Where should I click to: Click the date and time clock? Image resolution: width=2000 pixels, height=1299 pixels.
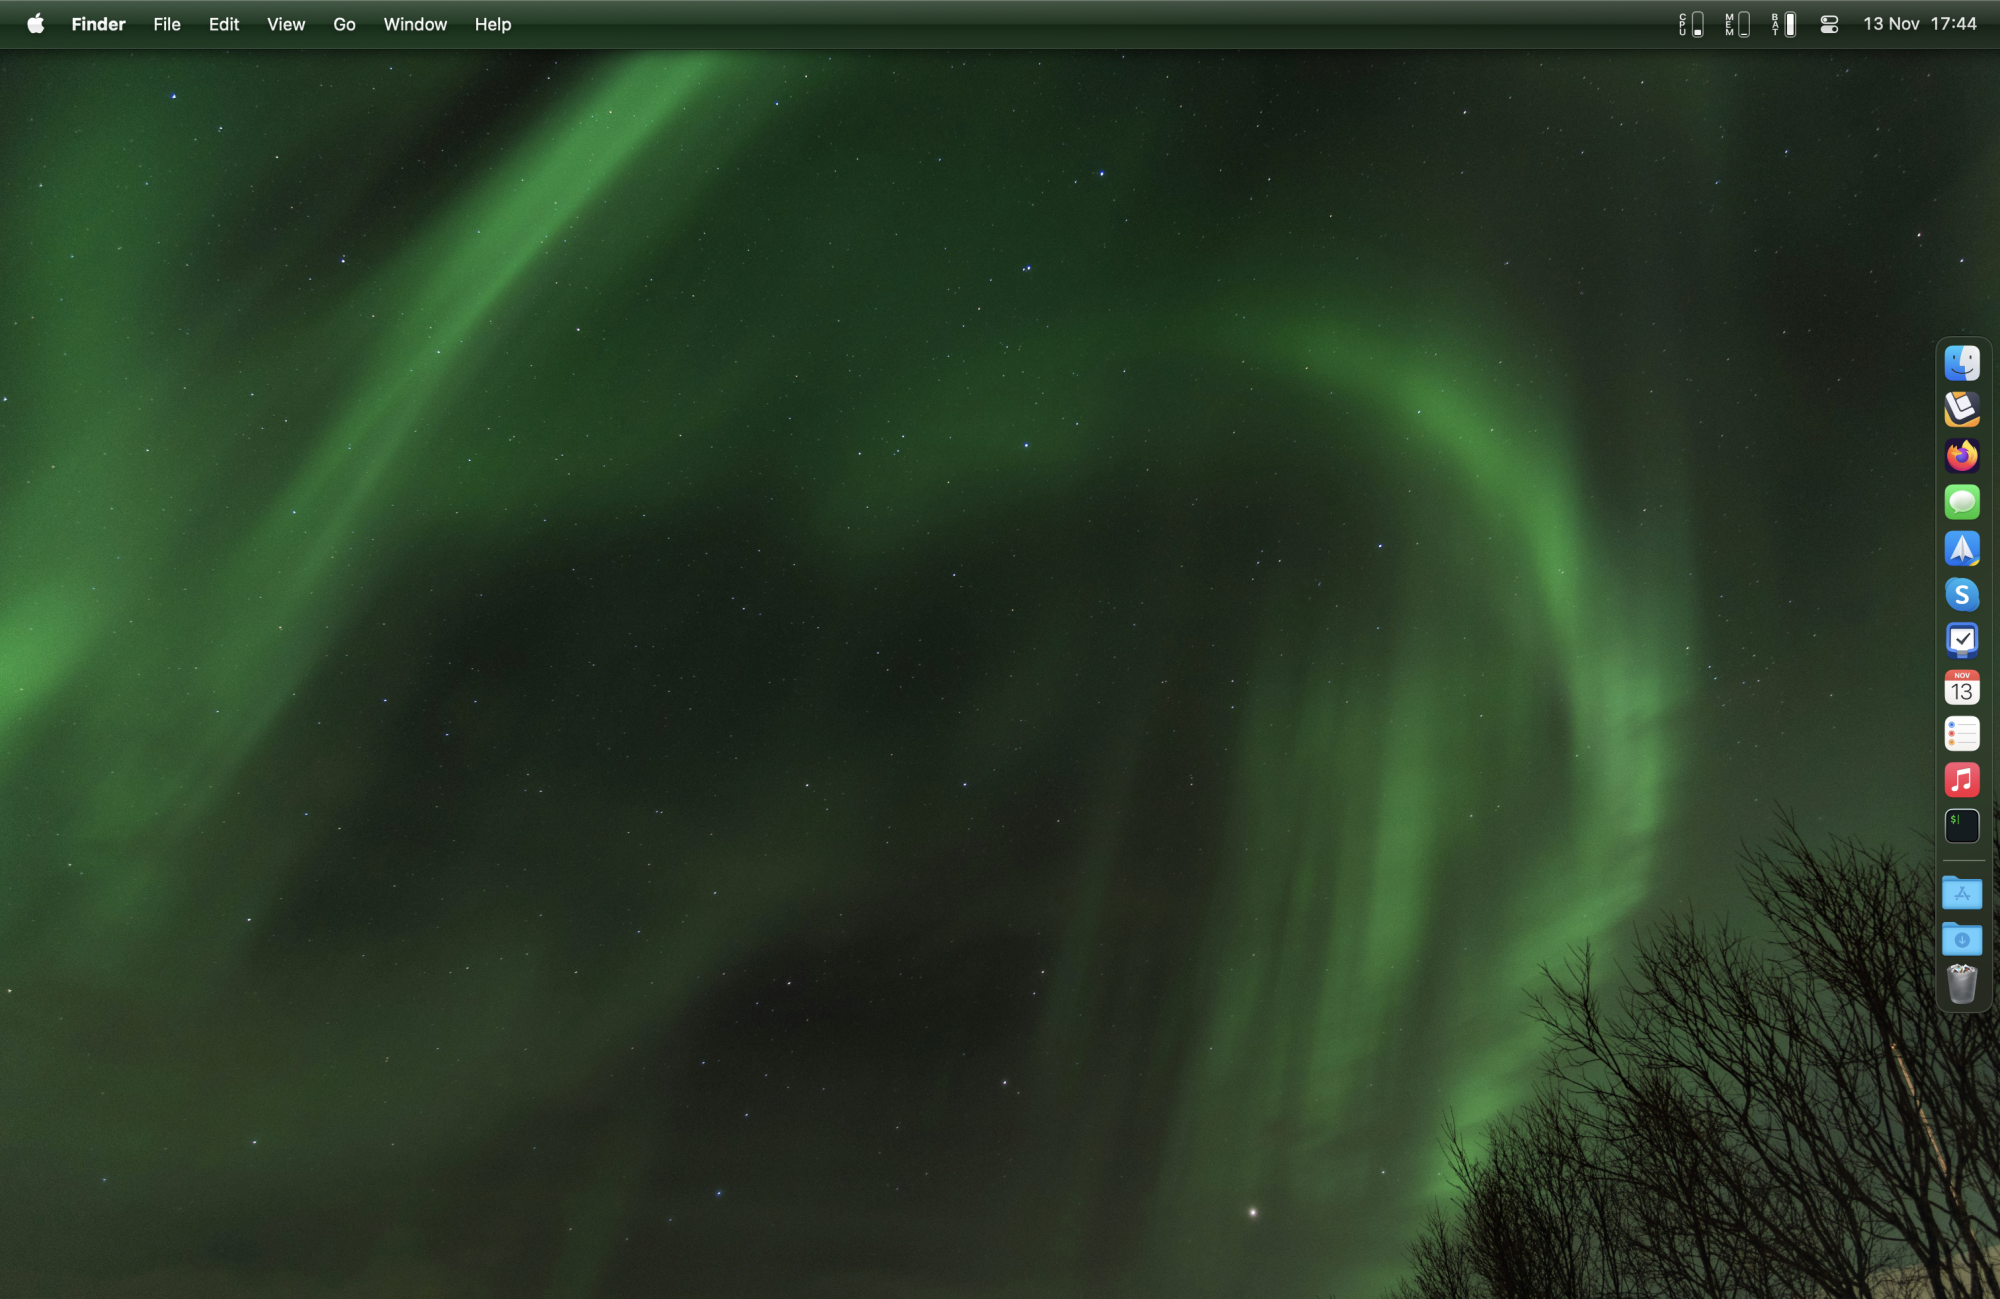click(x=1919, y=24)
